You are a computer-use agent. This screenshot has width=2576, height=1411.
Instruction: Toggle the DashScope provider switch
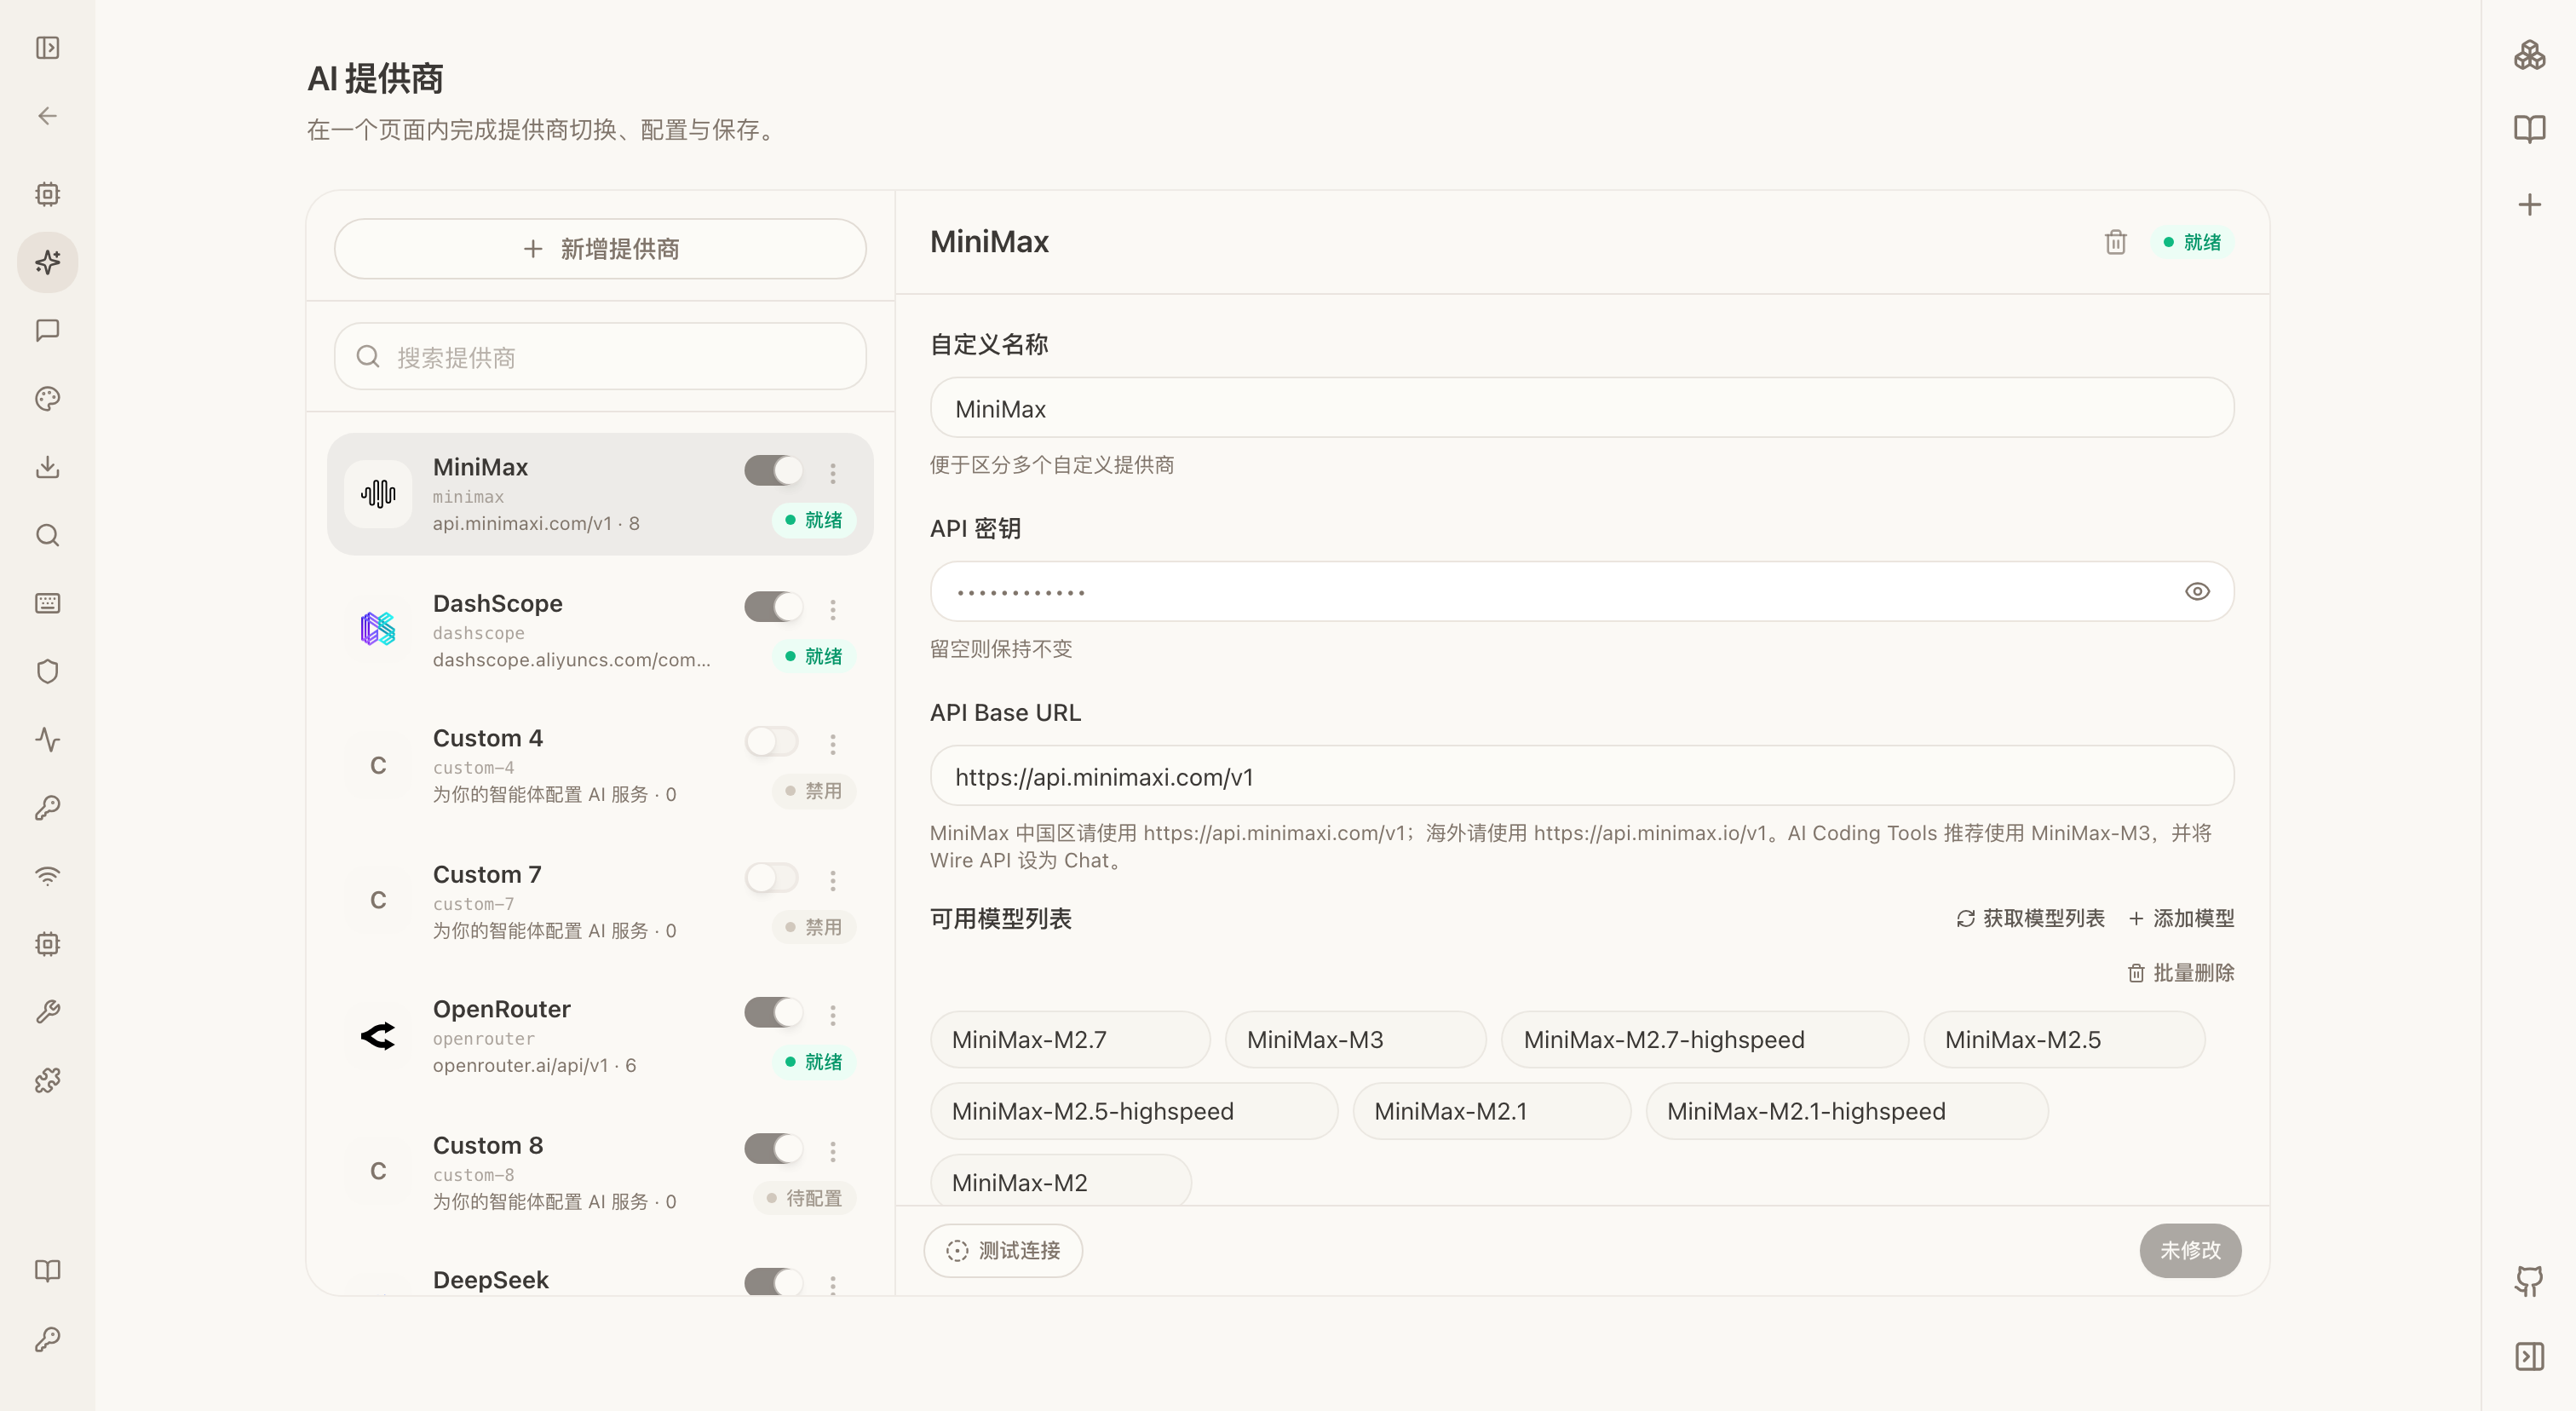point(772,606)
